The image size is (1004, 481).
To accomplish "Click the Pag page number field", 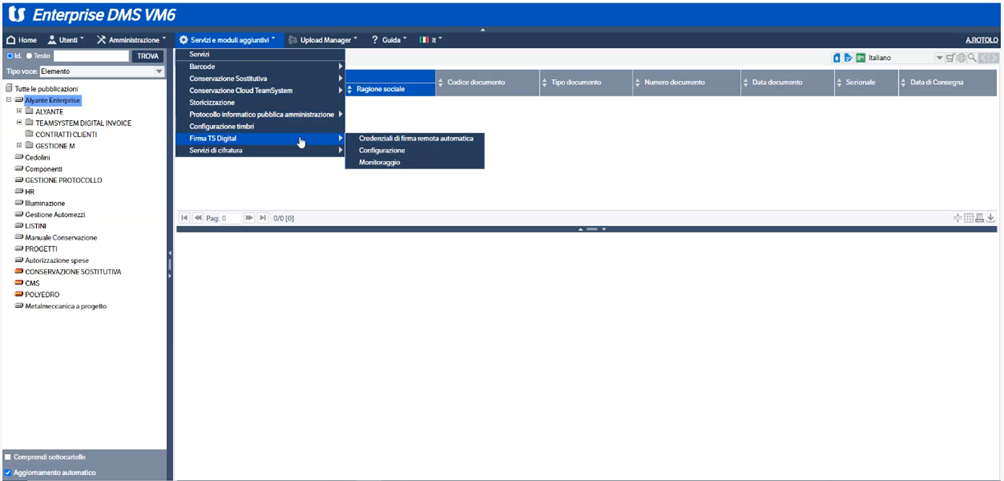I will 231,218.
